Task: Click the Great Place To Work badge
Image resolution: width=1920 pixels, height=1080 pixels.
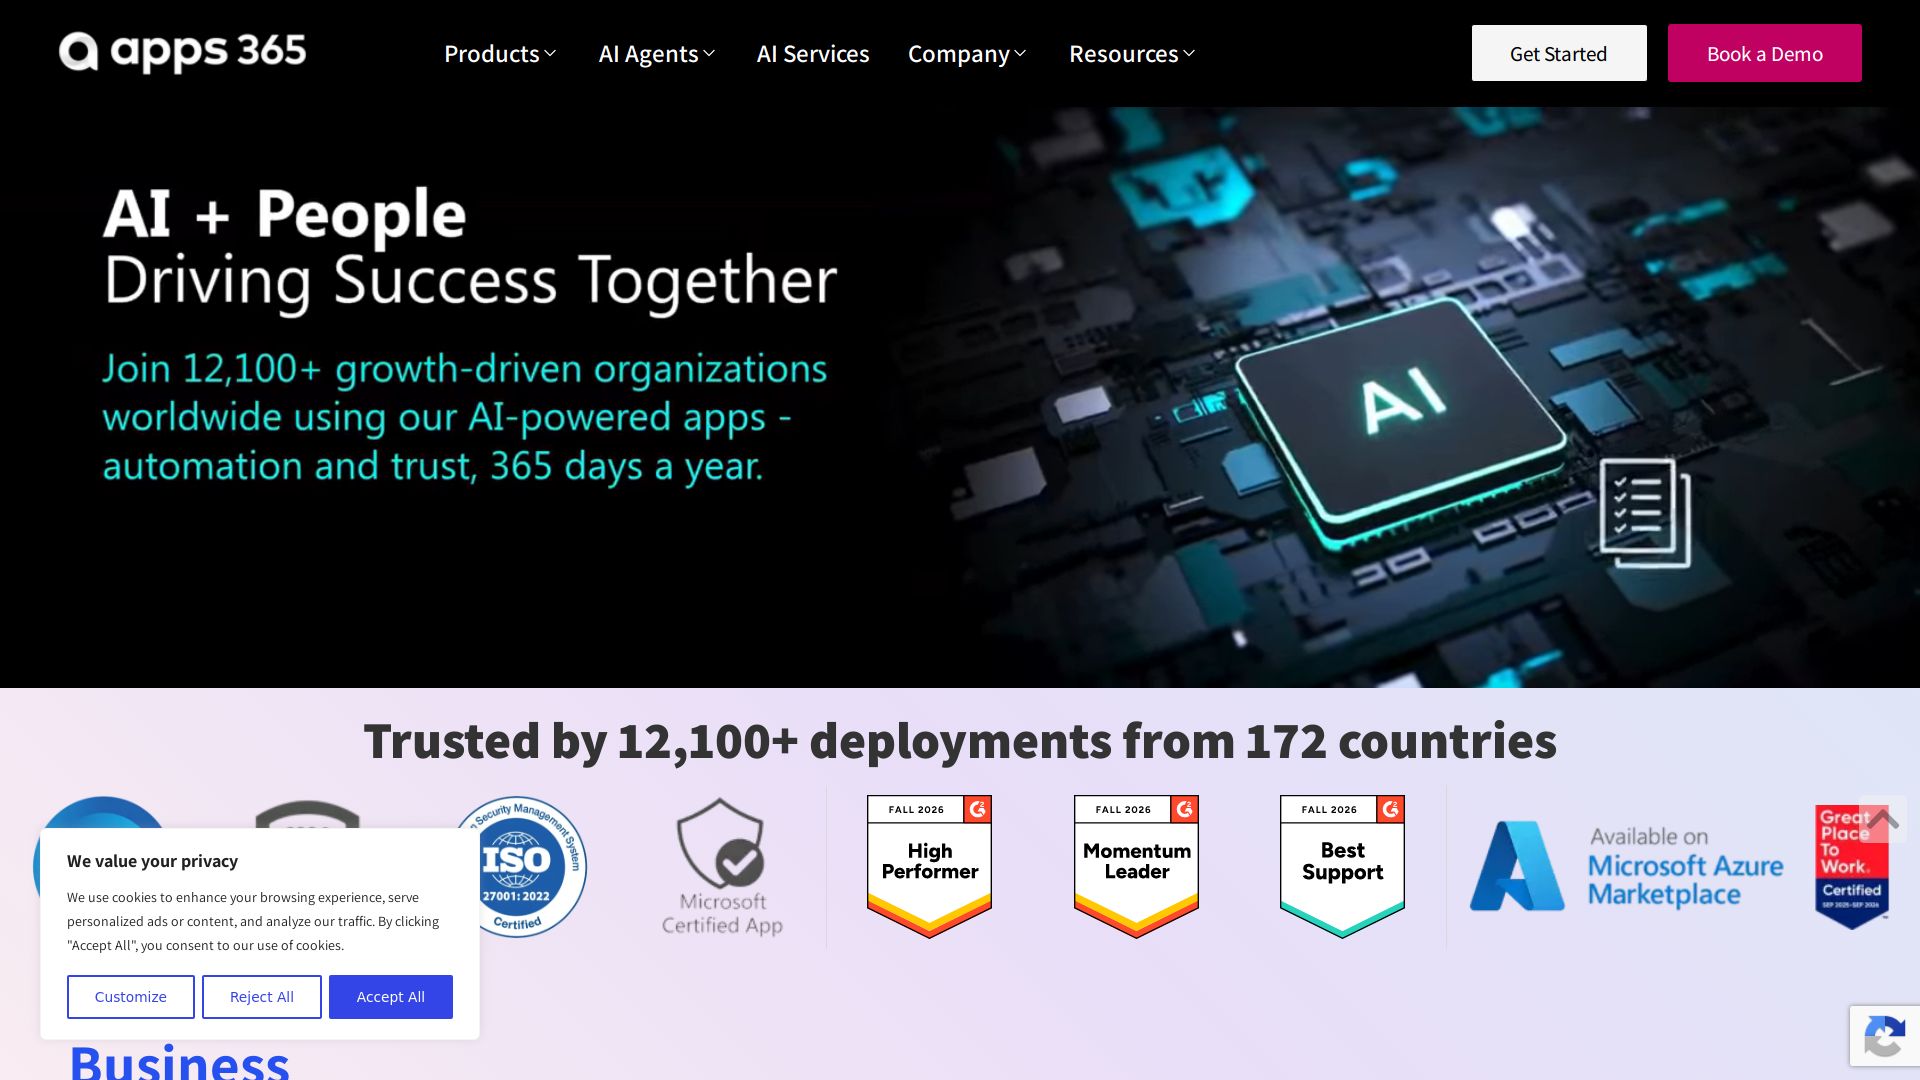Action: pyautogui.click(x=1852, y=866)
